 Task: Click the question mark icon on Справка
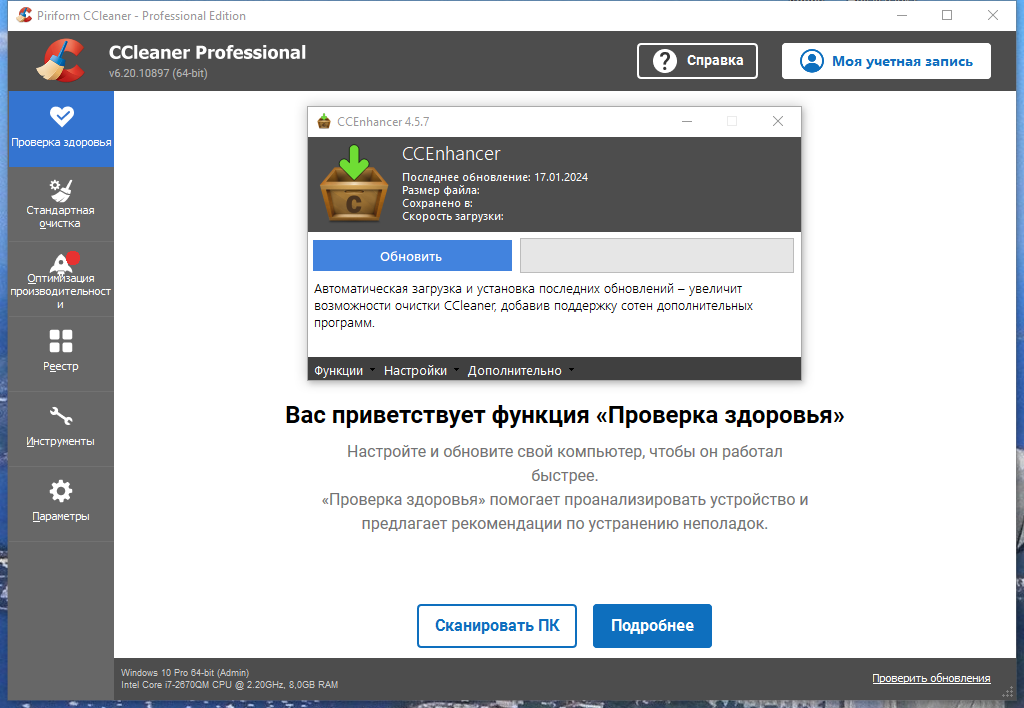pos(665,60)
